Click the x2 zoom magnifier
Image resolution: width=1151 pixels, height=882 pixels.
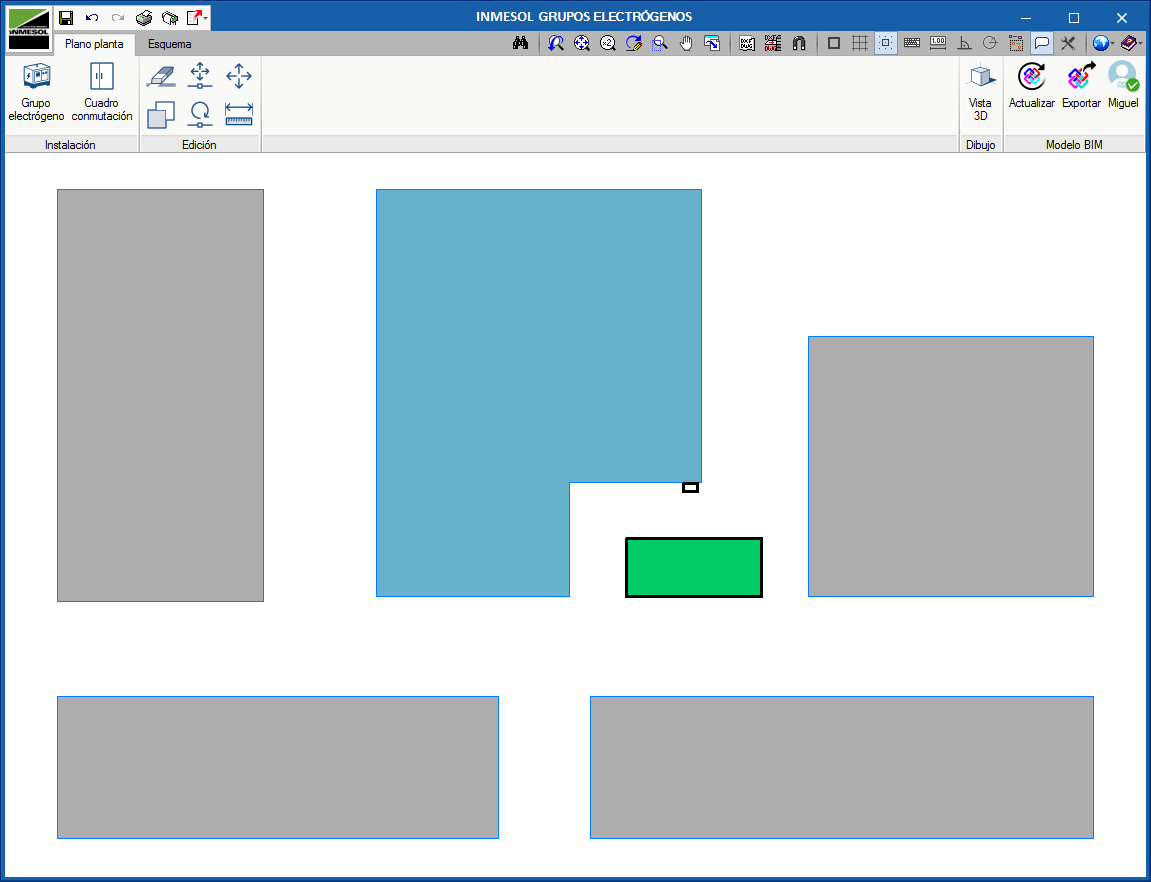(608, 43)
